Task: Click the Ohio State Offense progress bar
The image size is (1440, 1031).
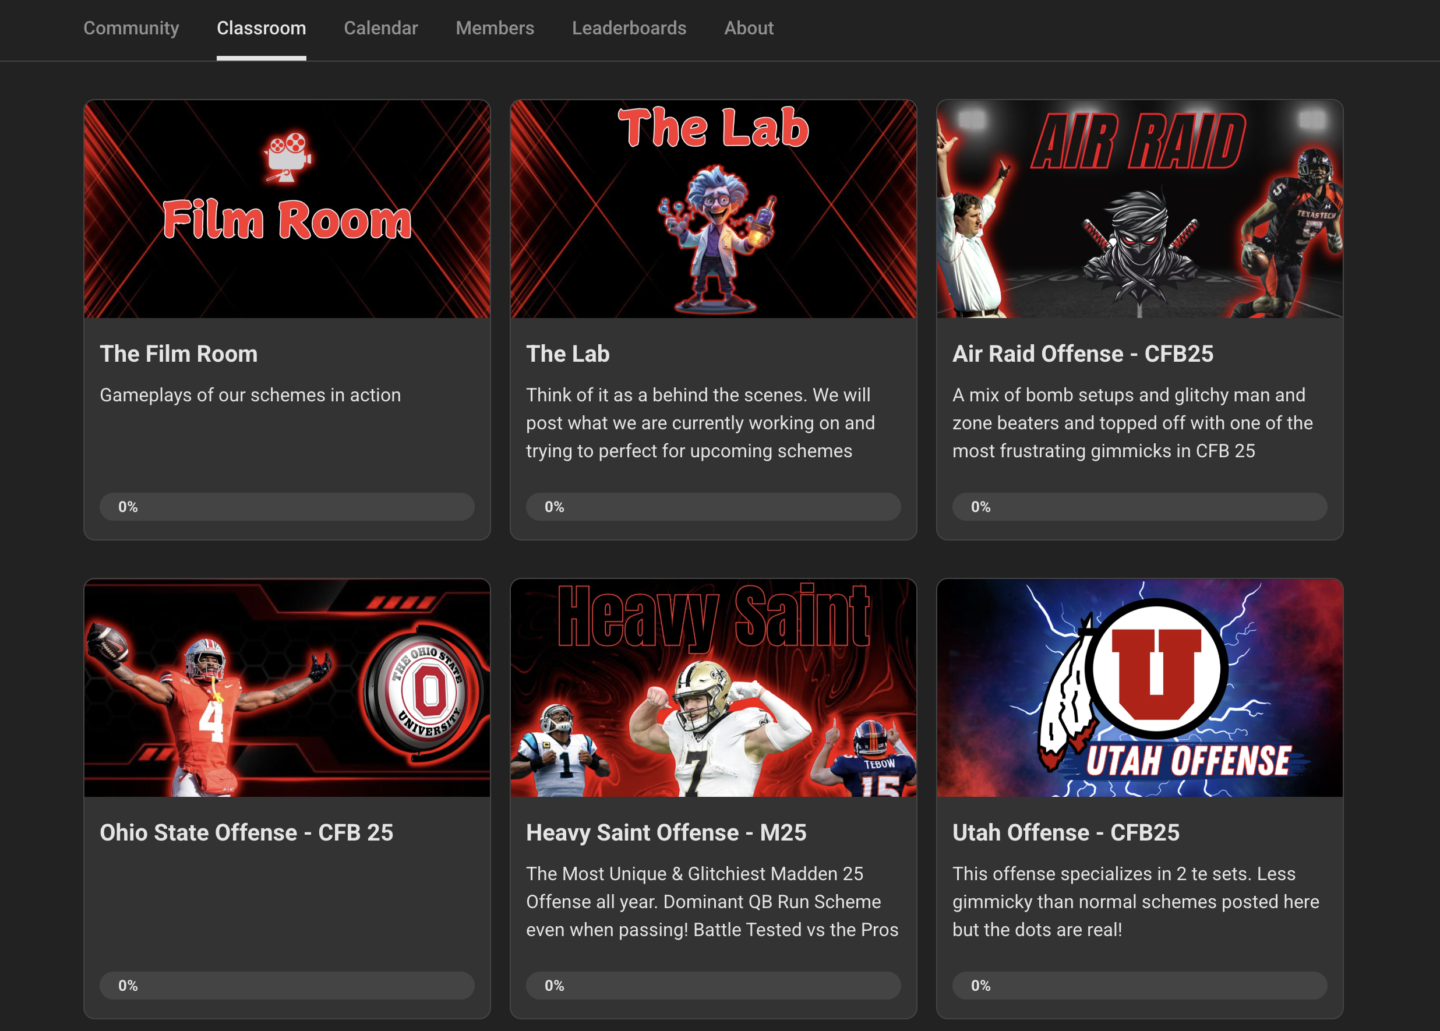Action: click(287, 986)
